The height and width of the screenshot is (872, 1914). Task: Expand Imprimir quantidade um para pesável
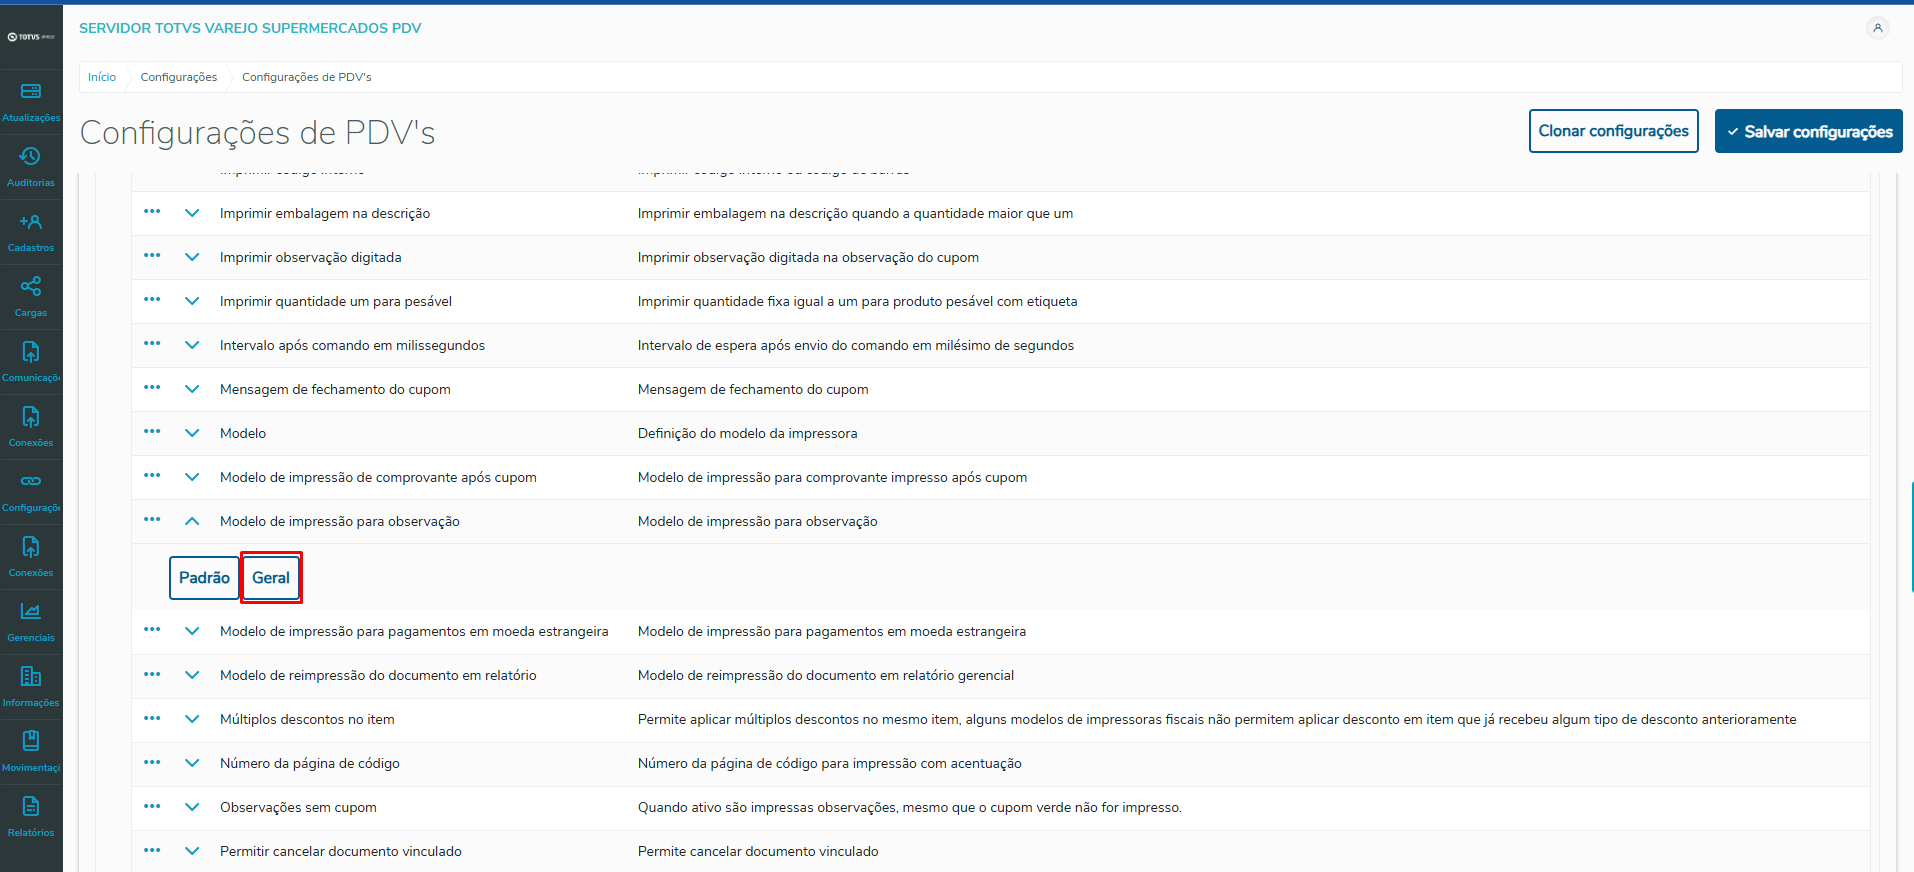192,301
